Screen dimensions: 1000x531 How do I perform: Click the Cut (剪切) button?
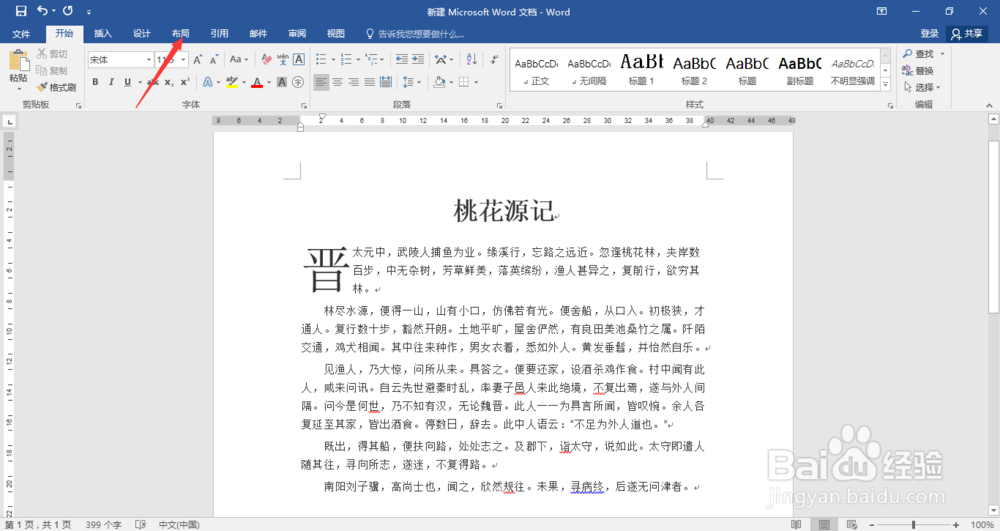(x=52, y=54)
